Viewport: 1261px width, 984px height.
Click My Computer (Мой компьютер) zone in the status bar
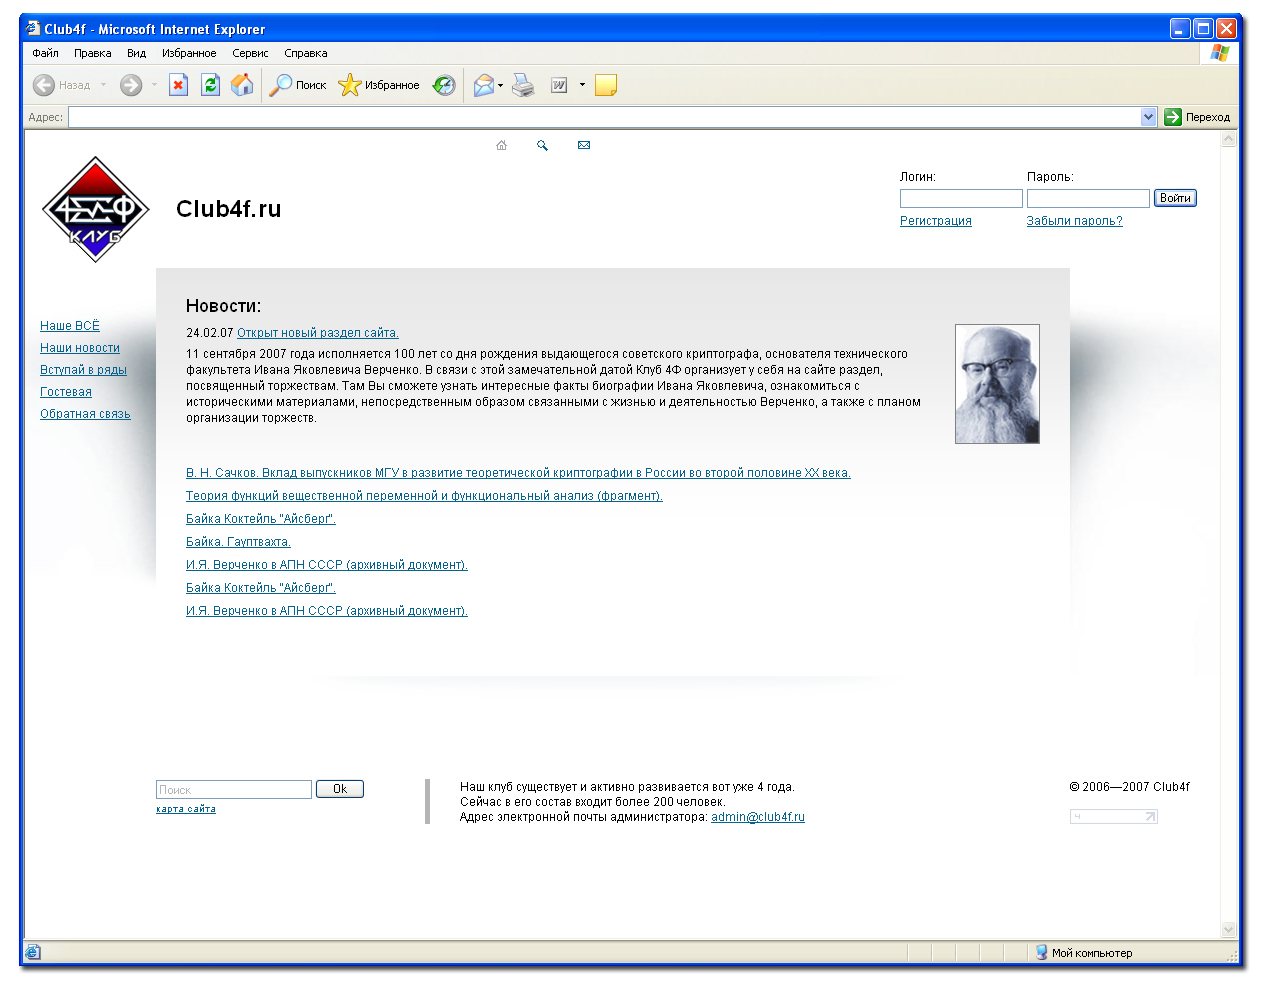coord(1084,953)
